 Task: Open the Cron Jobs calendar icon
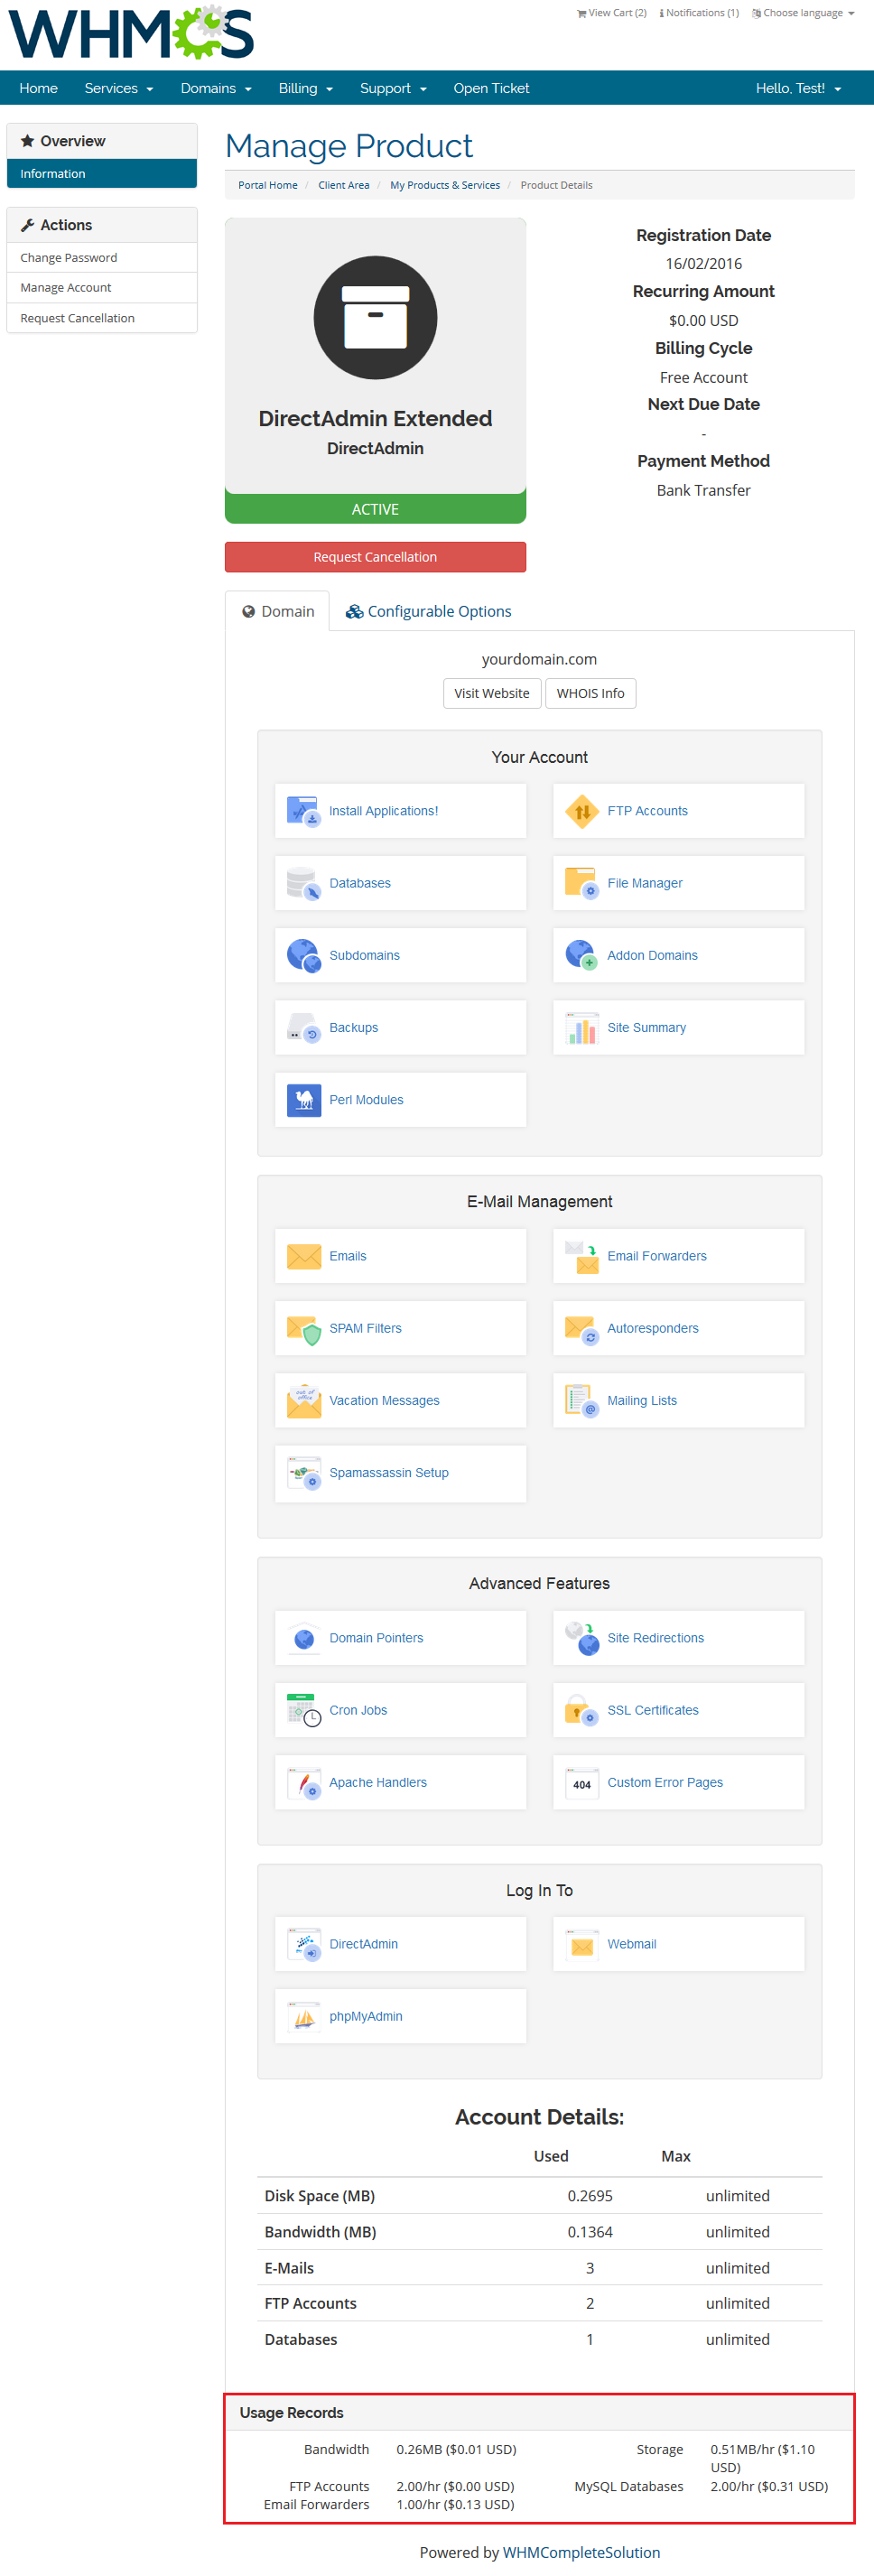pos(303,1710)
